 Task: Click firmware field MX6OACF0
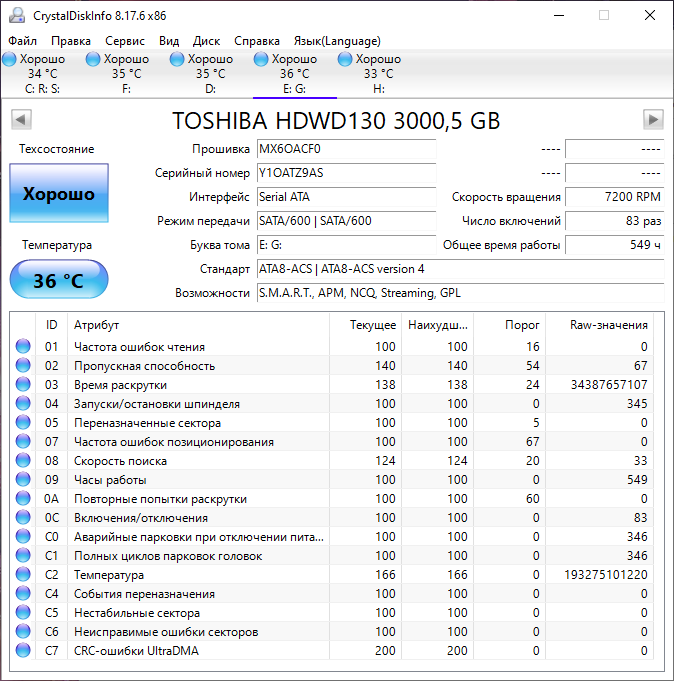(346, 149)
